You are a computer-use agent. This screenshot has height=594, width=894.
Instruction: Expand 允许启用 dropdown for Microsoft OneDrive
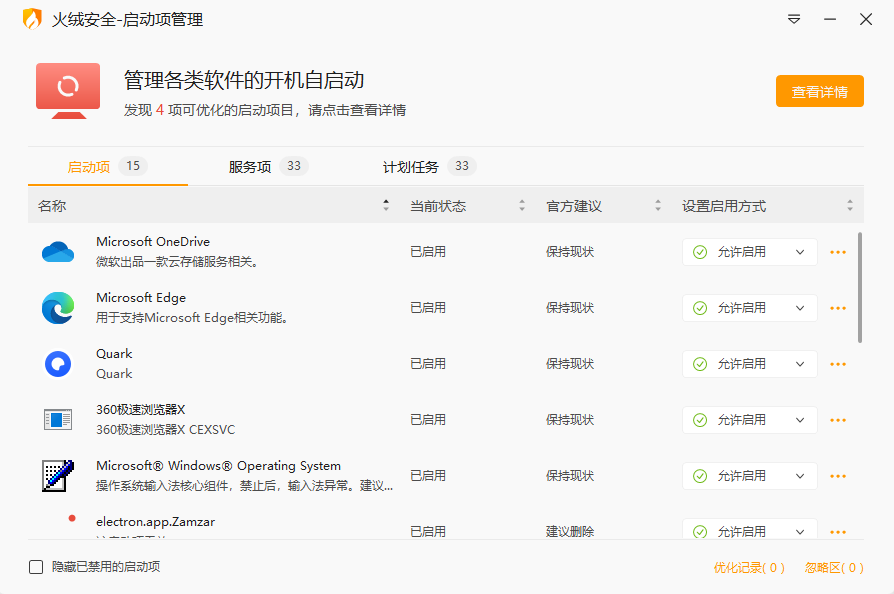tap(750, 252)
